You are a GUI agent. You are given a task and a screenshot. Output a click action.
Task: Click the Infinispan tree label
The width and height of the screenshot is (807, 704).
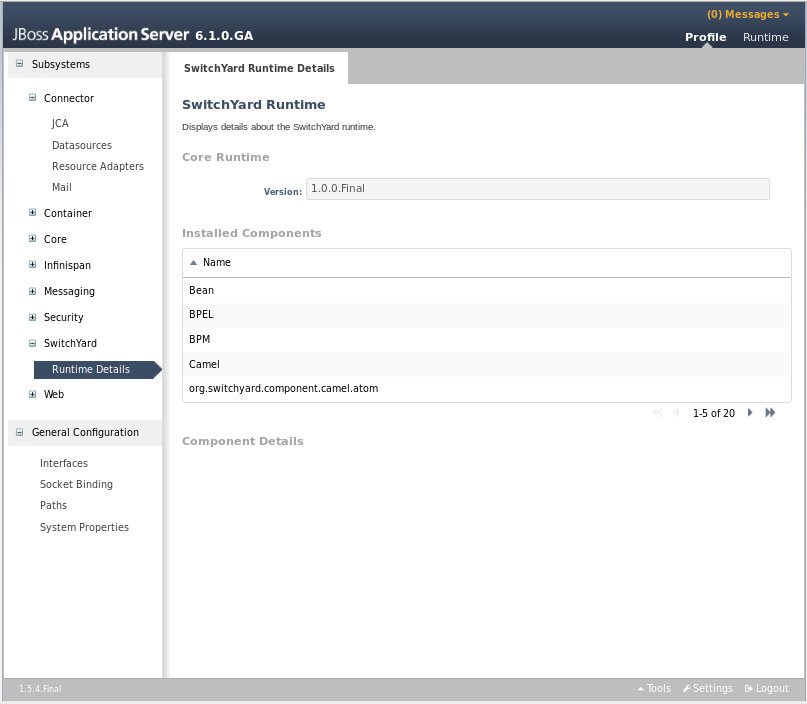pos(67,266)
